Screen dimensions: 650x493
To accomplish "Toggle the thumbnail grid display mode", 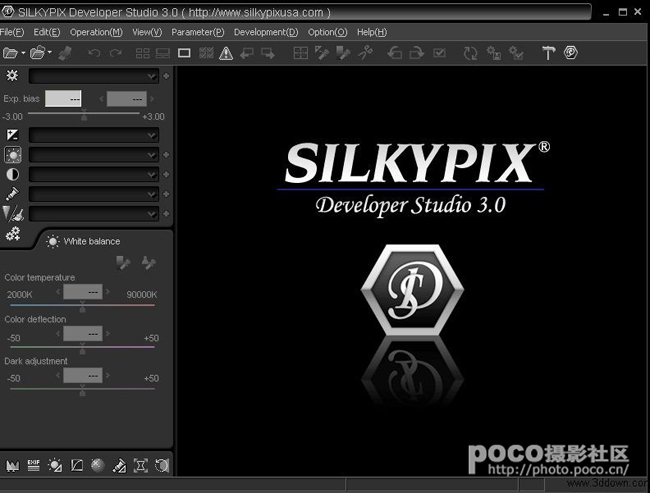I will (x=141, y=53).
